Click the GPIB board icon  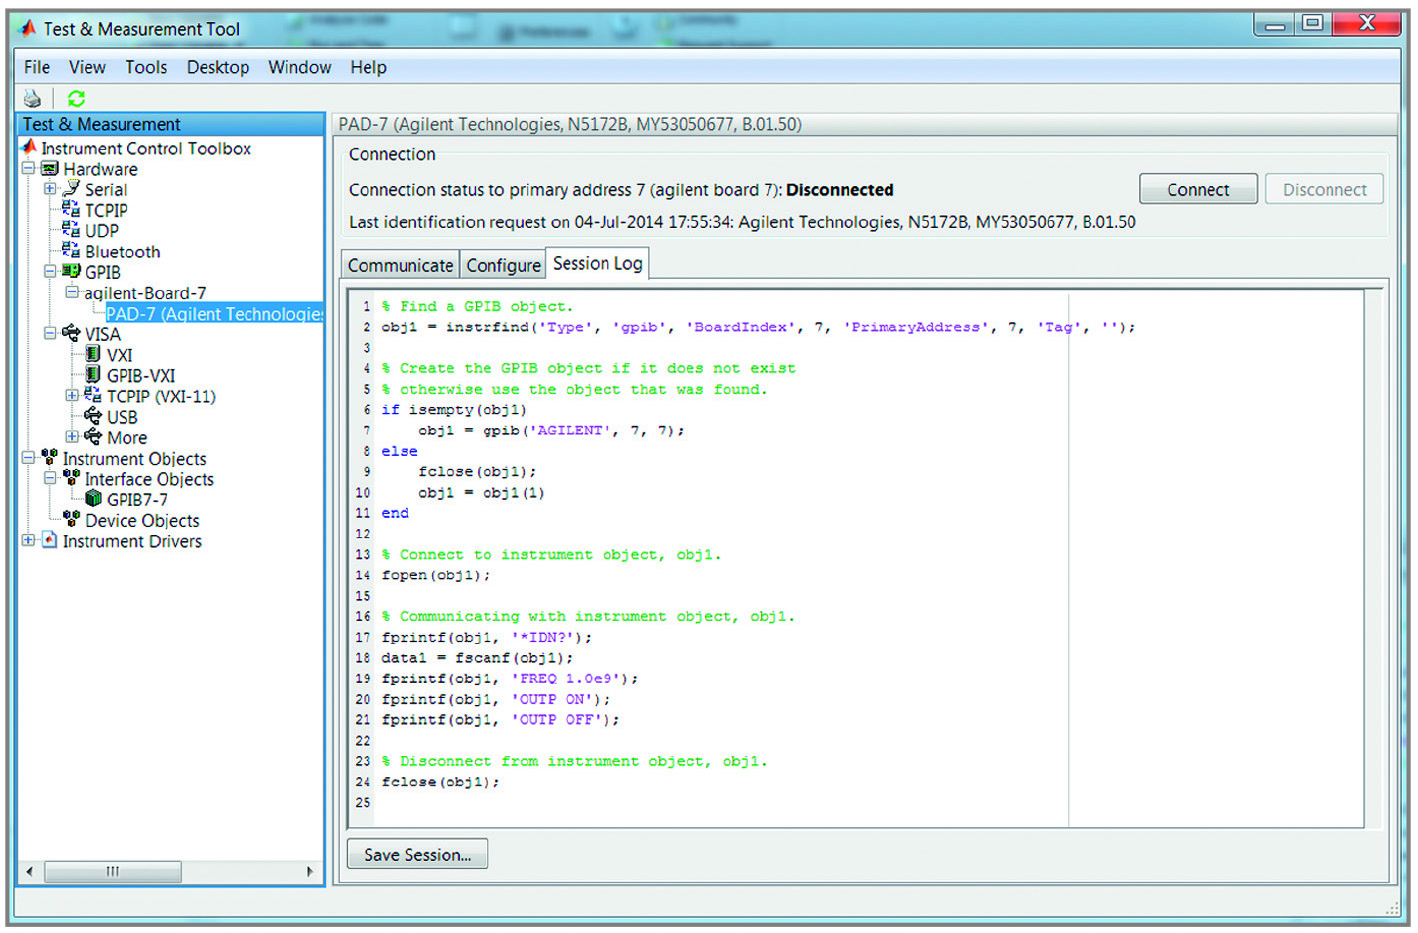point(71,271)
